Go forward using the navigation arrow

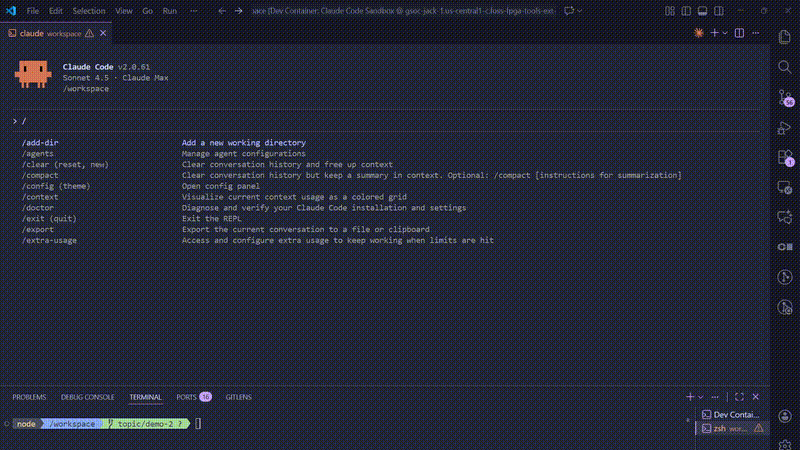(x=238, y=11)
